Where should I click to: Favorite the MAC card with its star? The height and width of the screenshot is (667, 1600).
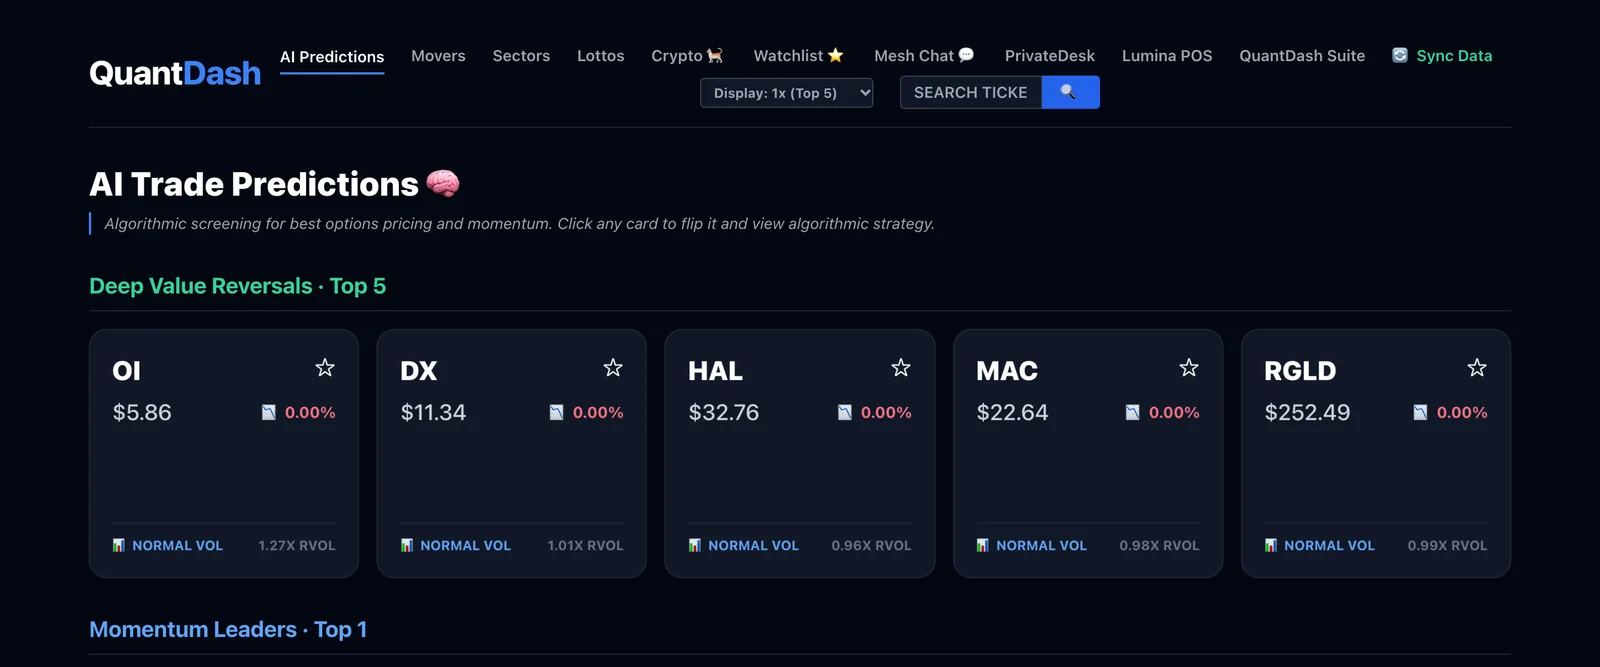(x=1189, y=368)
